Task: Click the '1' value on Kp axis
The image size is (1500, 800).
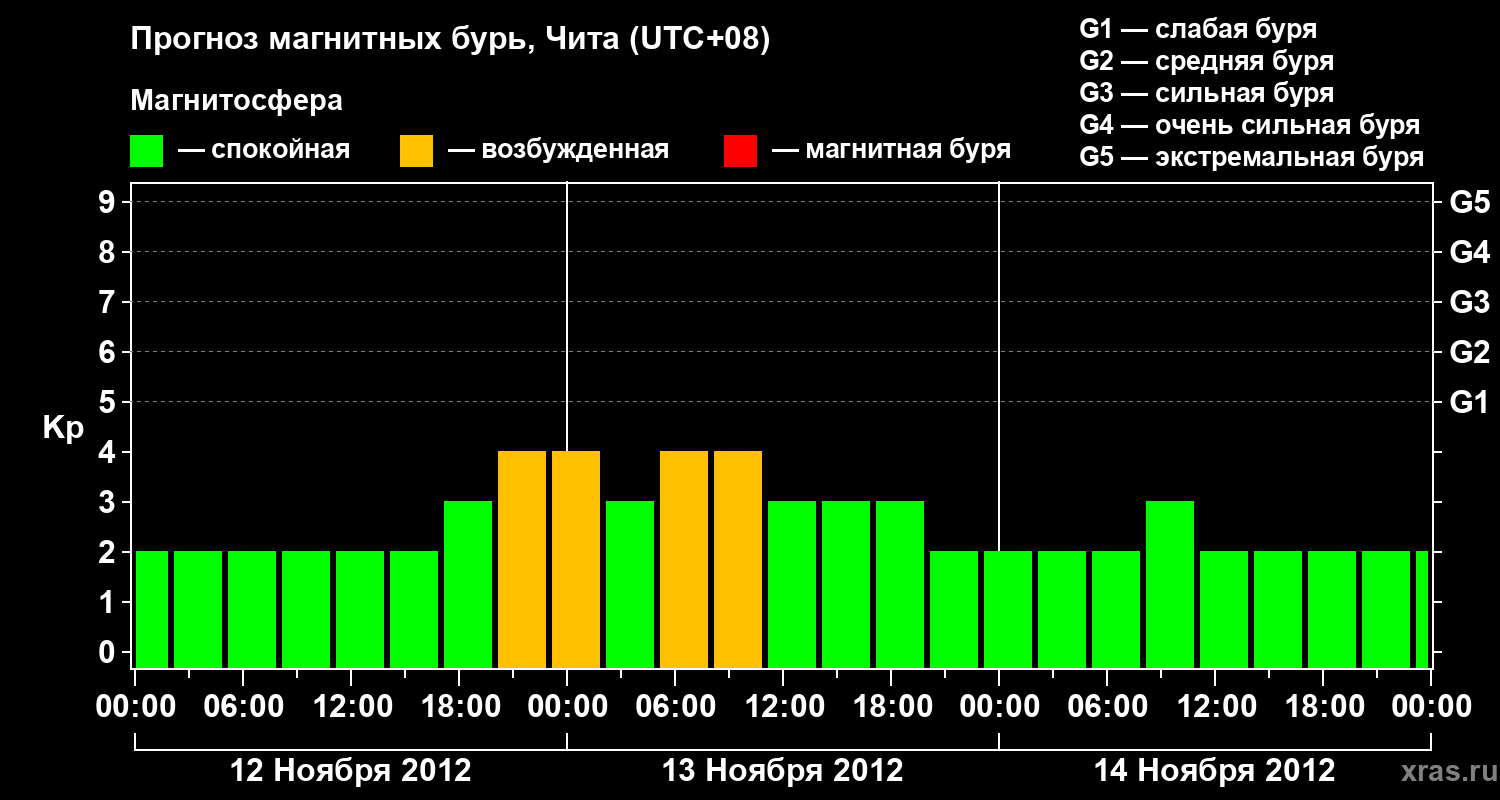Action: pyautogui.click(x=109, y=603)
